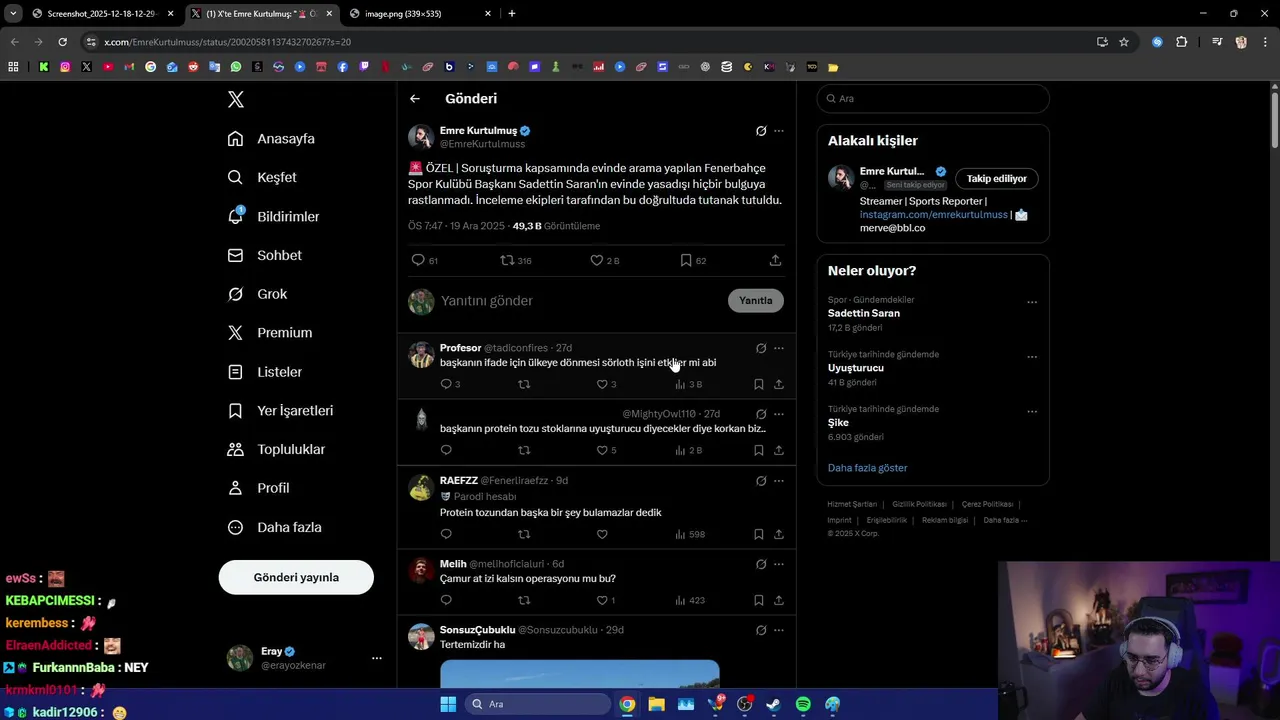This screenshot has height=720, width=1280.
Task: Open Bildirimler notifications
Action: pyautogui.click(x=274, y=216)
